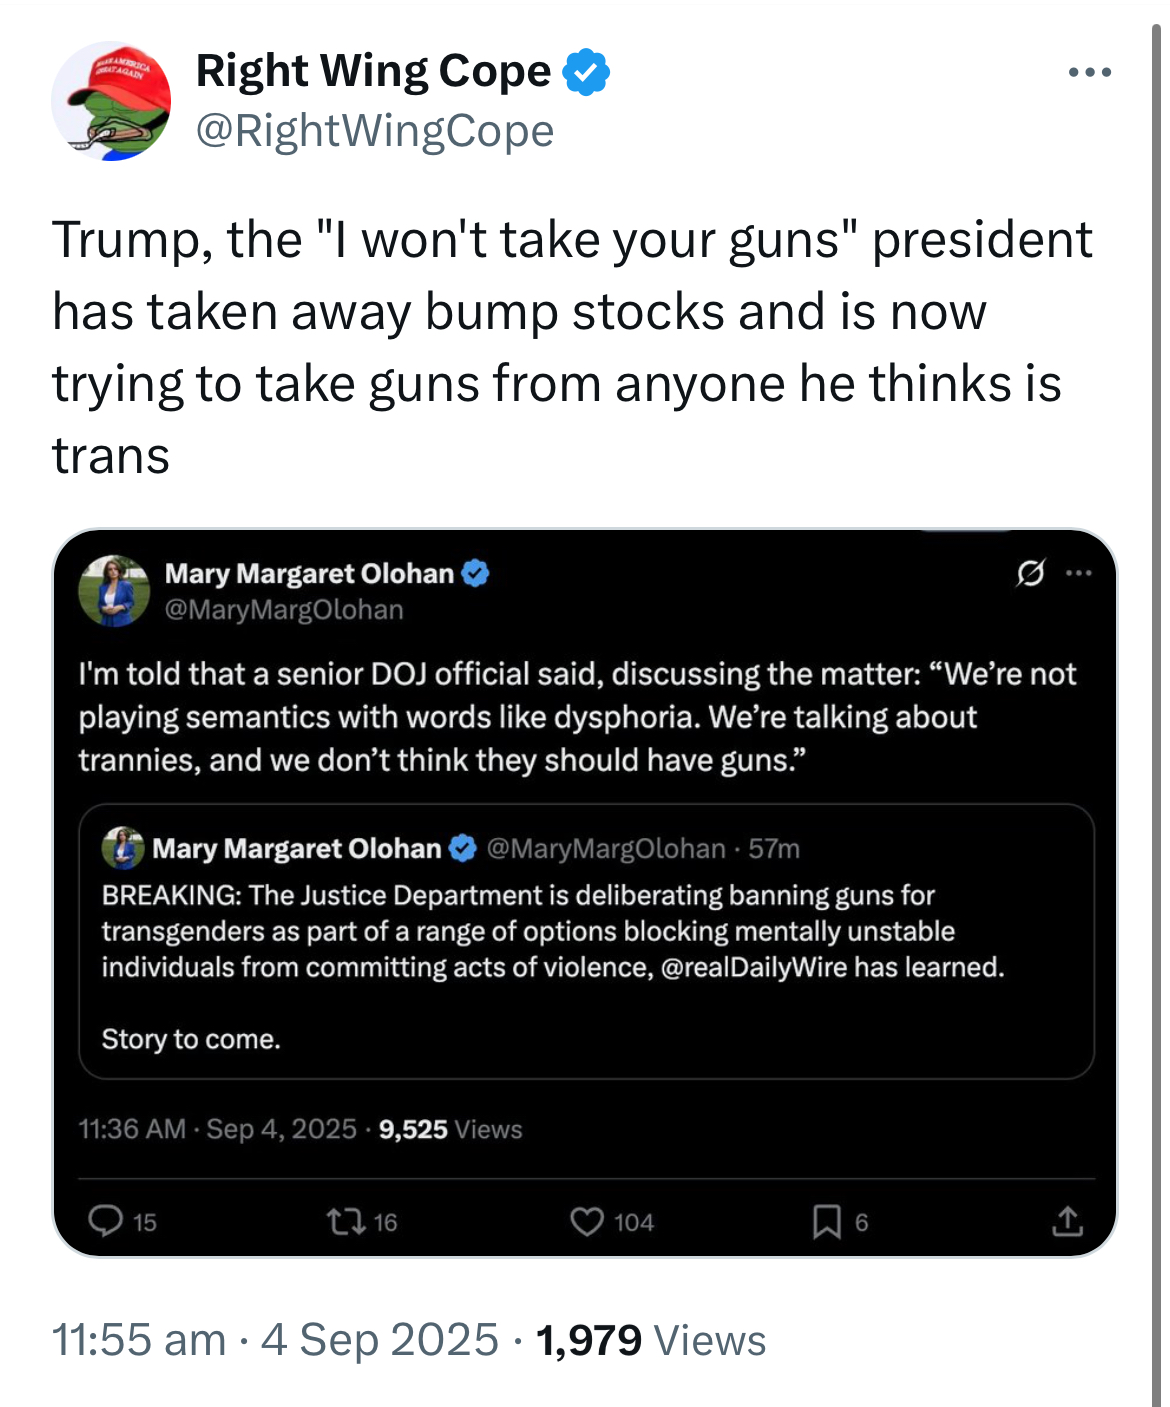The height and width of the screenshot is (1407, 1170).
Task: Click the Right Wing Cope display name
Action: [x=373, y=72]
